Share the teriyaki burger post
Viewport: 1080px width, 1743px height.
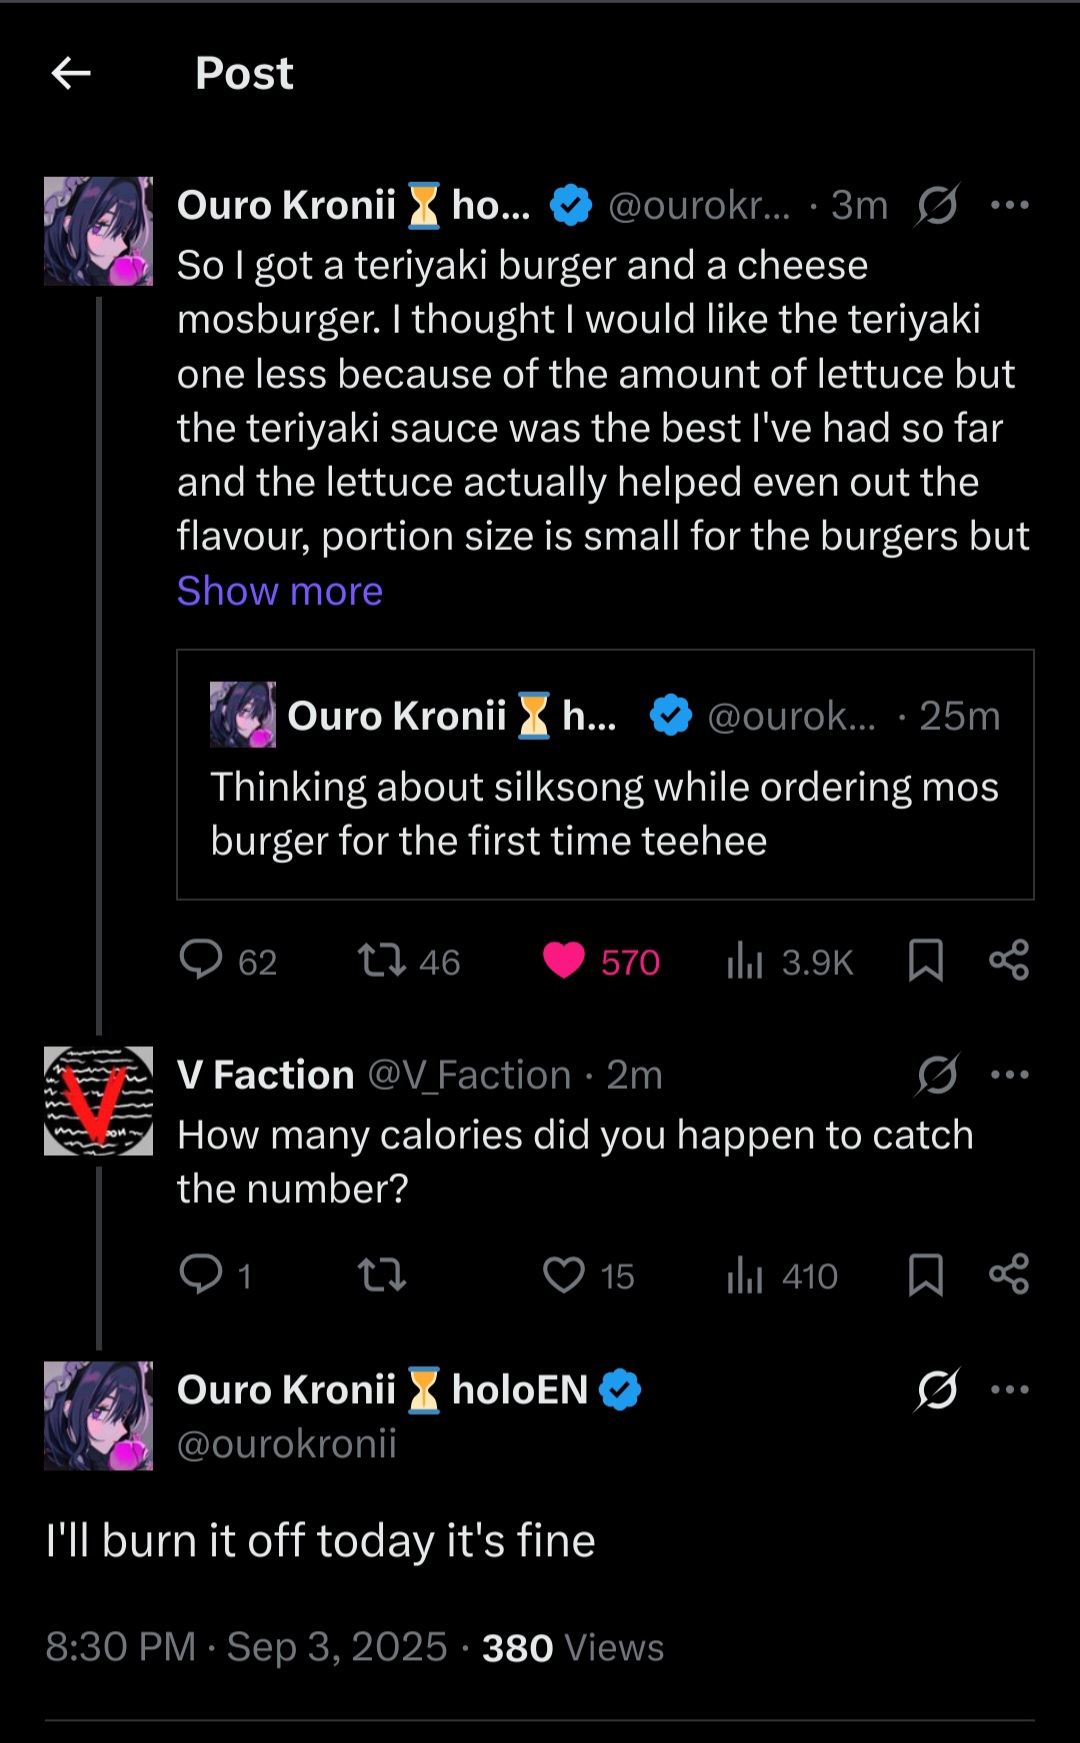(x=1009, y=960)
